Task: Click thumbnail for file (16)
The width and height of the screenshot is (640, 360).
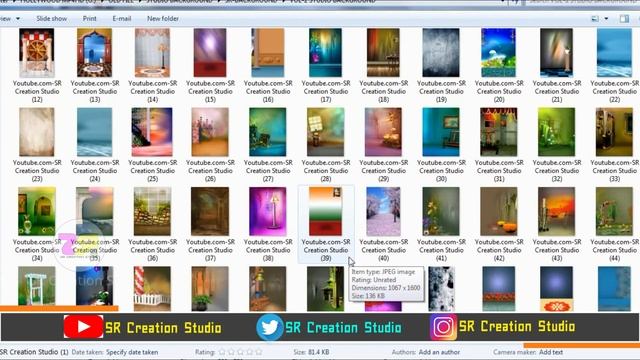Action: (268, 53)
